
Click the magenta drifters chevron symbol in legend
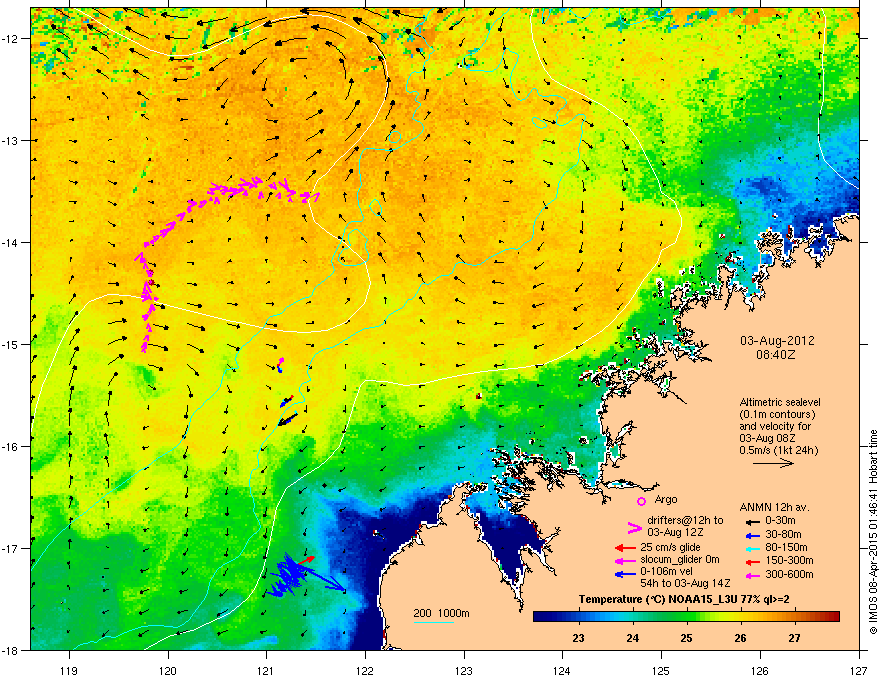pos(634,527)
